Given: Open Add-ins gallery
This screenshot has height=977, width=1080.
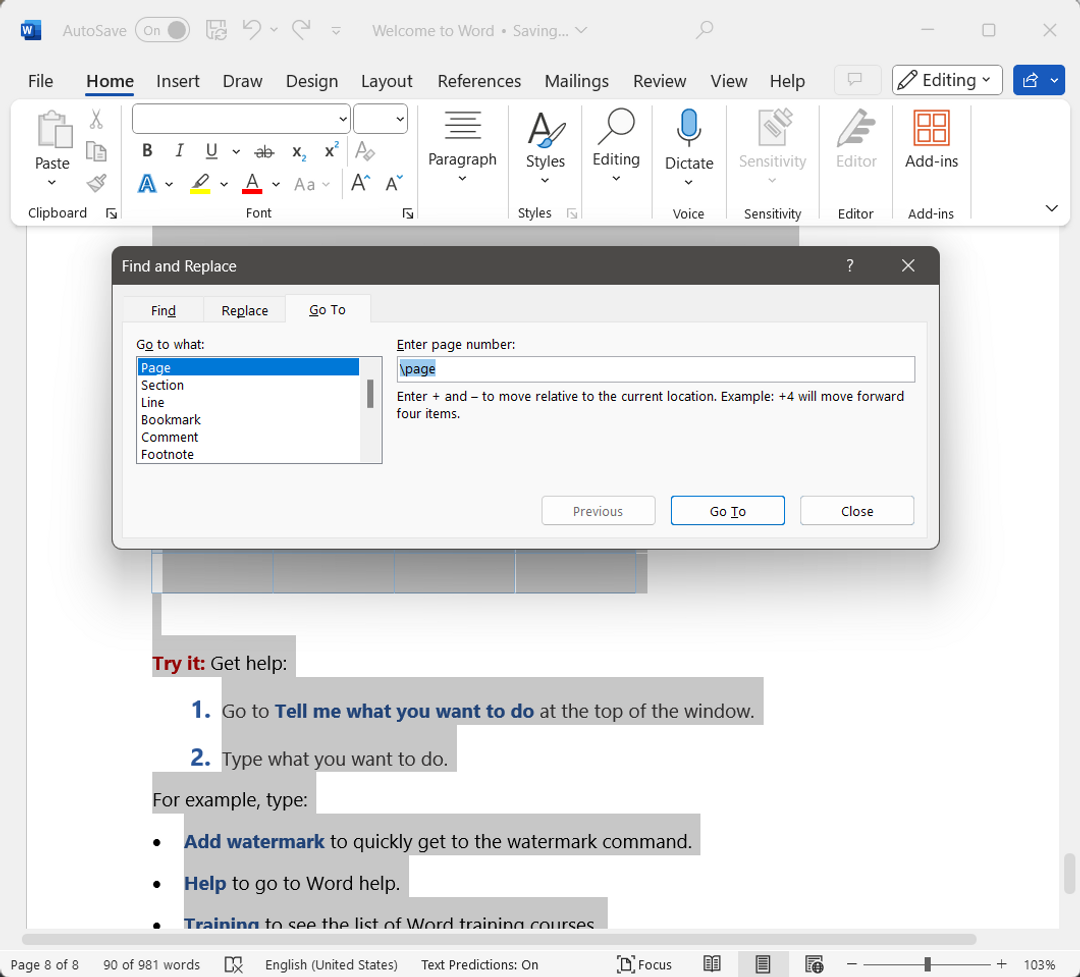Looking at the screenshot, I should (931, 128).
